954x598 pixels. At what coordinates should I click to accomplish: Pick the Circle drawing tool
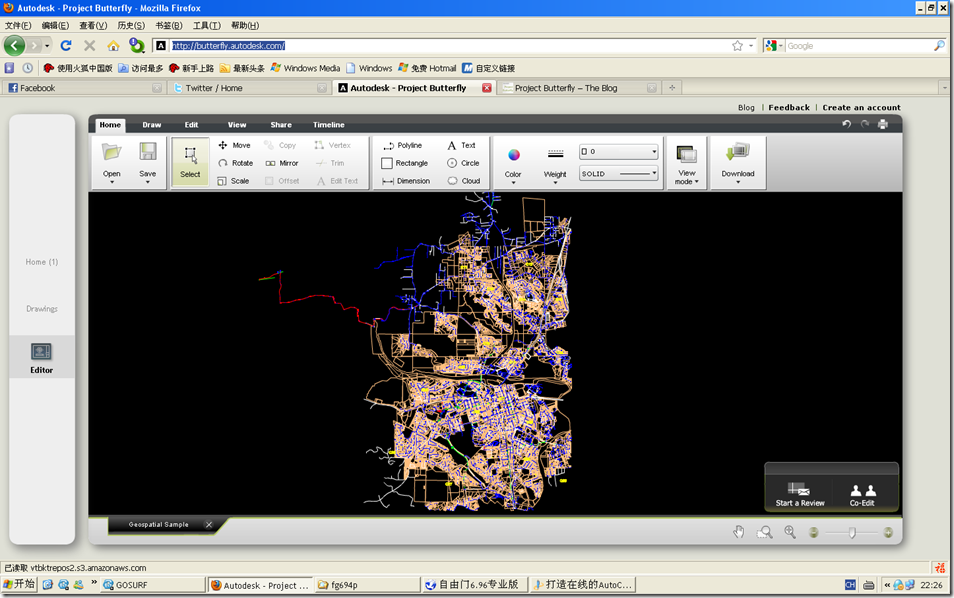[x=463, y=163]
